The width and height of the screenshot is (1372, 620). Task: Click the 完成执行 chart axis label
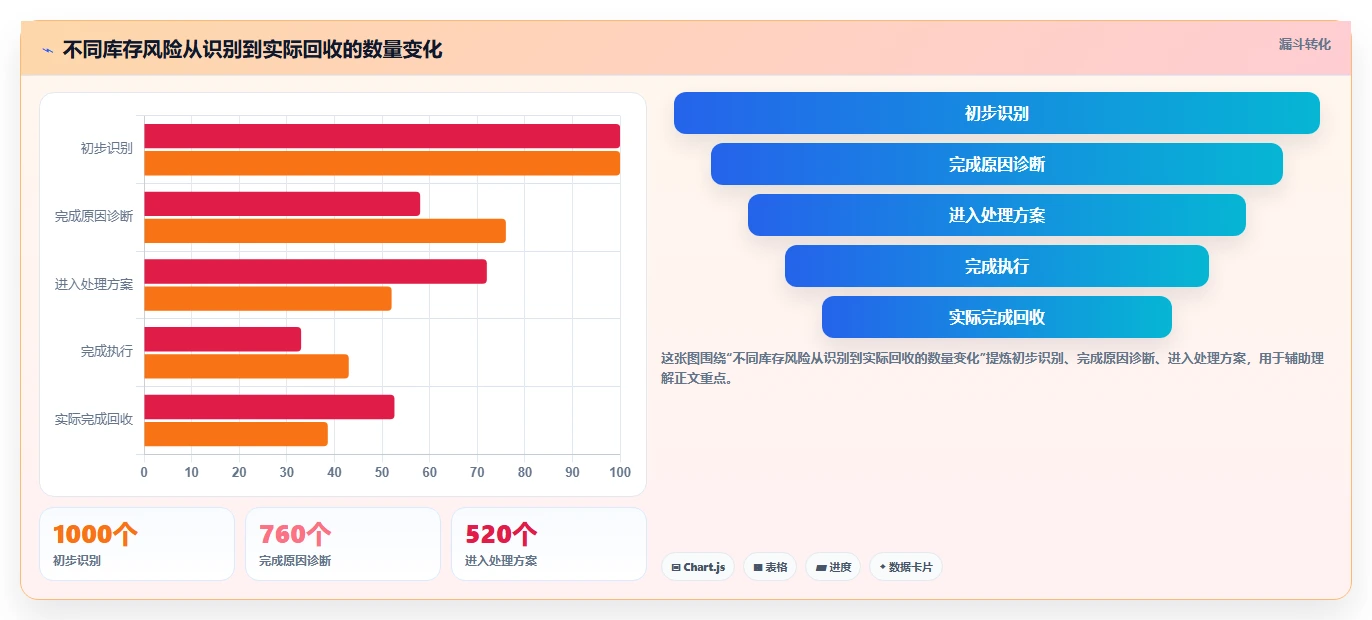pyautogui.click(x=107, y=352)
